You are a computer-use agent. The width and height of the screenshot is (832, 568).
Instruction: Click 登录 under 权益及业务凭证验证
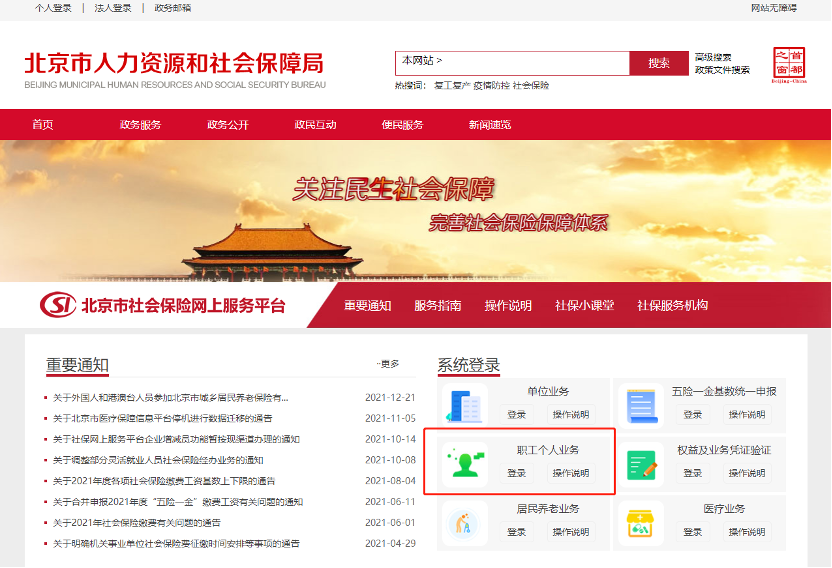pyautogui.click(x=692, y=473)
